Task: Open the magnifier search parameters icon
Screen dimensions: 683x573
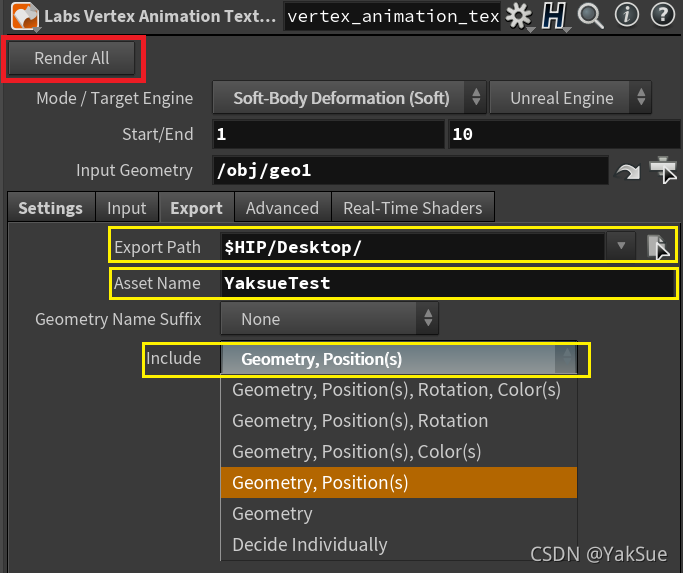Action: (590, 16)
